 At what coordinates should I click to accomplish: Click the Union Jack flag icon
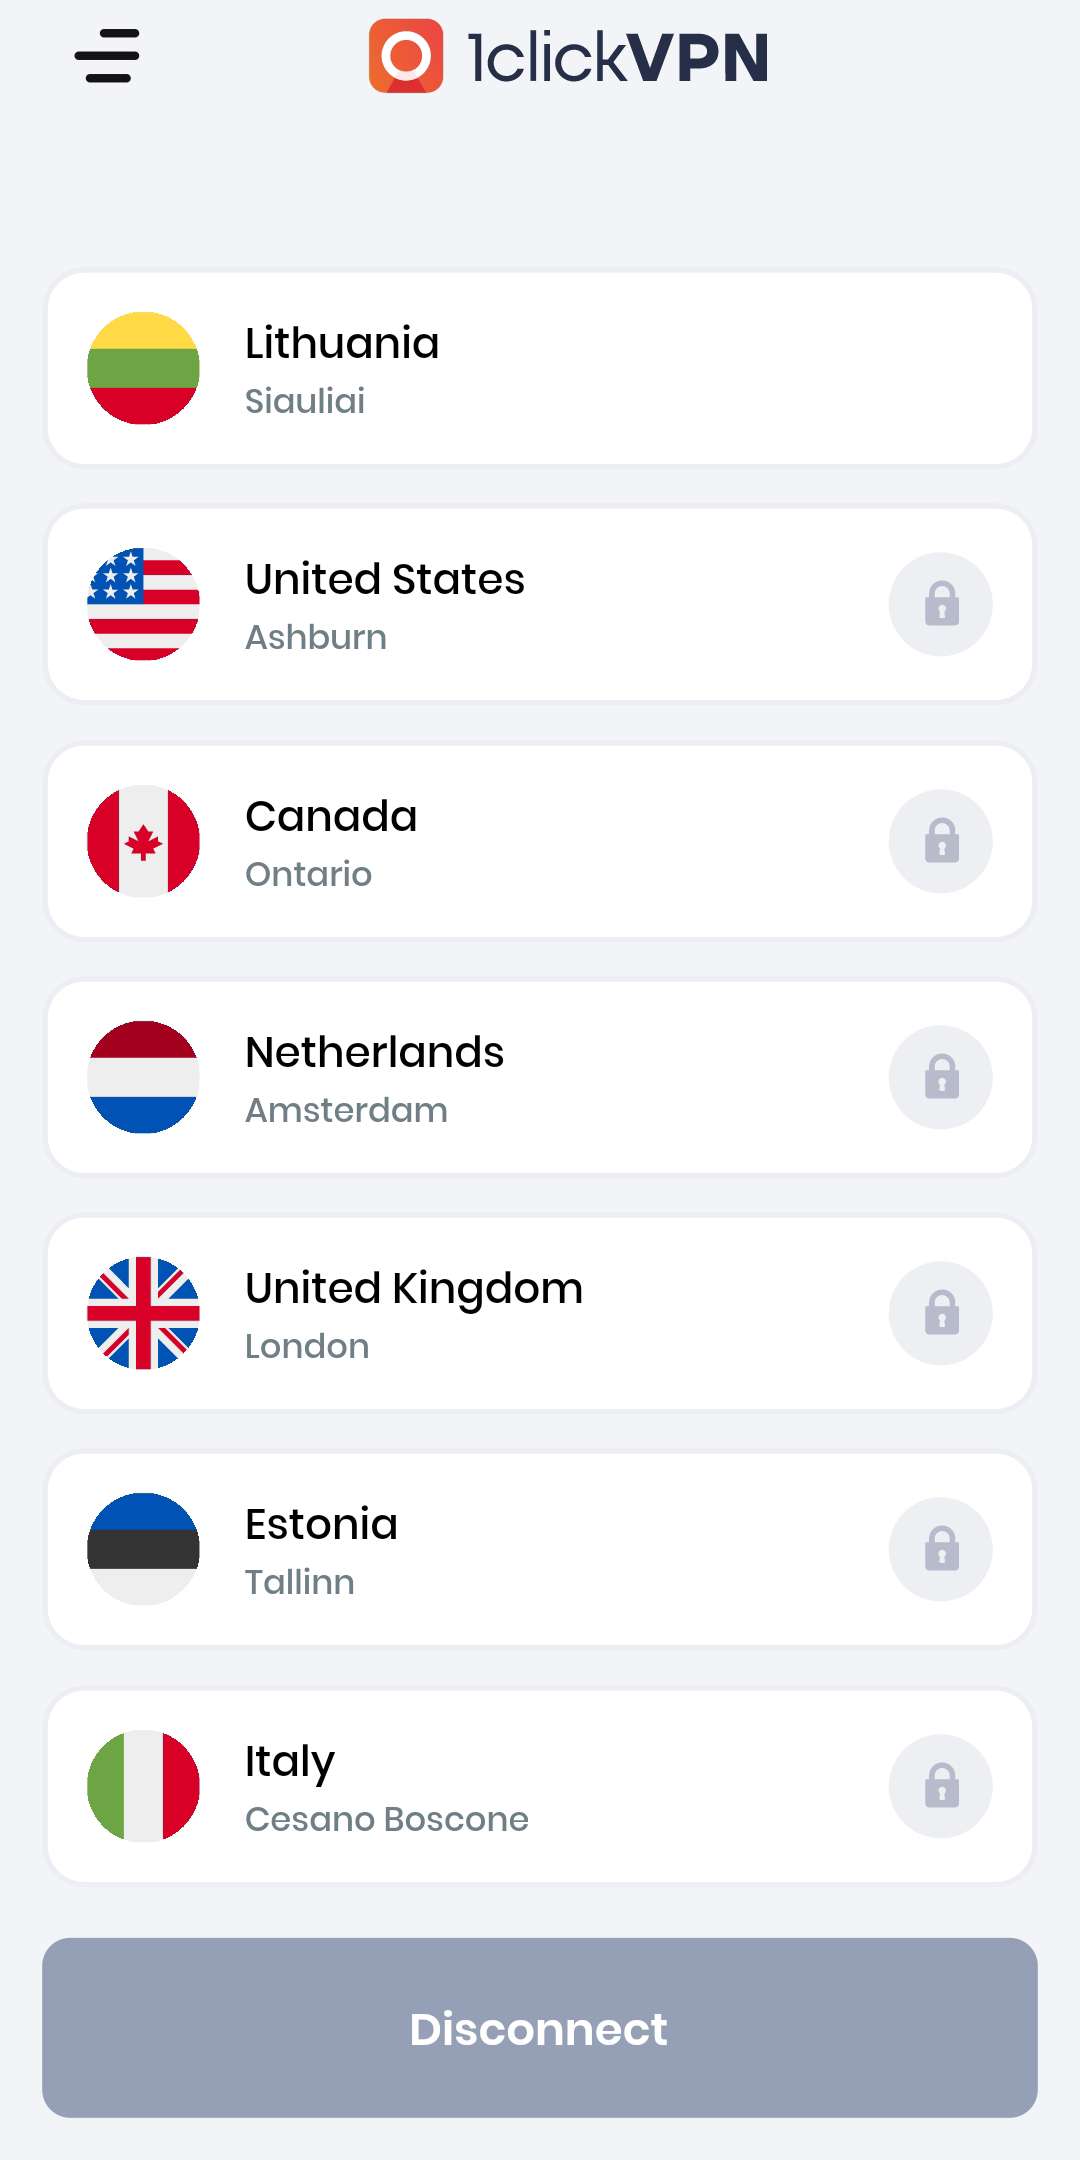pos(144,1313)
